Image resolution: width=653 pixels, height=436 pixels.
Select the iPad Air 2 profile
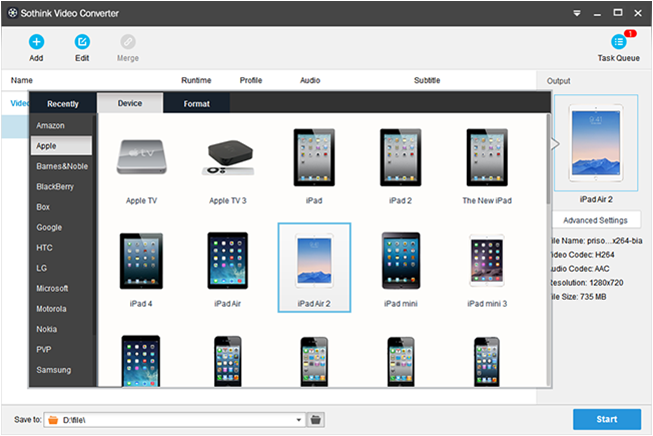pyautogui.click(x=314, y=268)
